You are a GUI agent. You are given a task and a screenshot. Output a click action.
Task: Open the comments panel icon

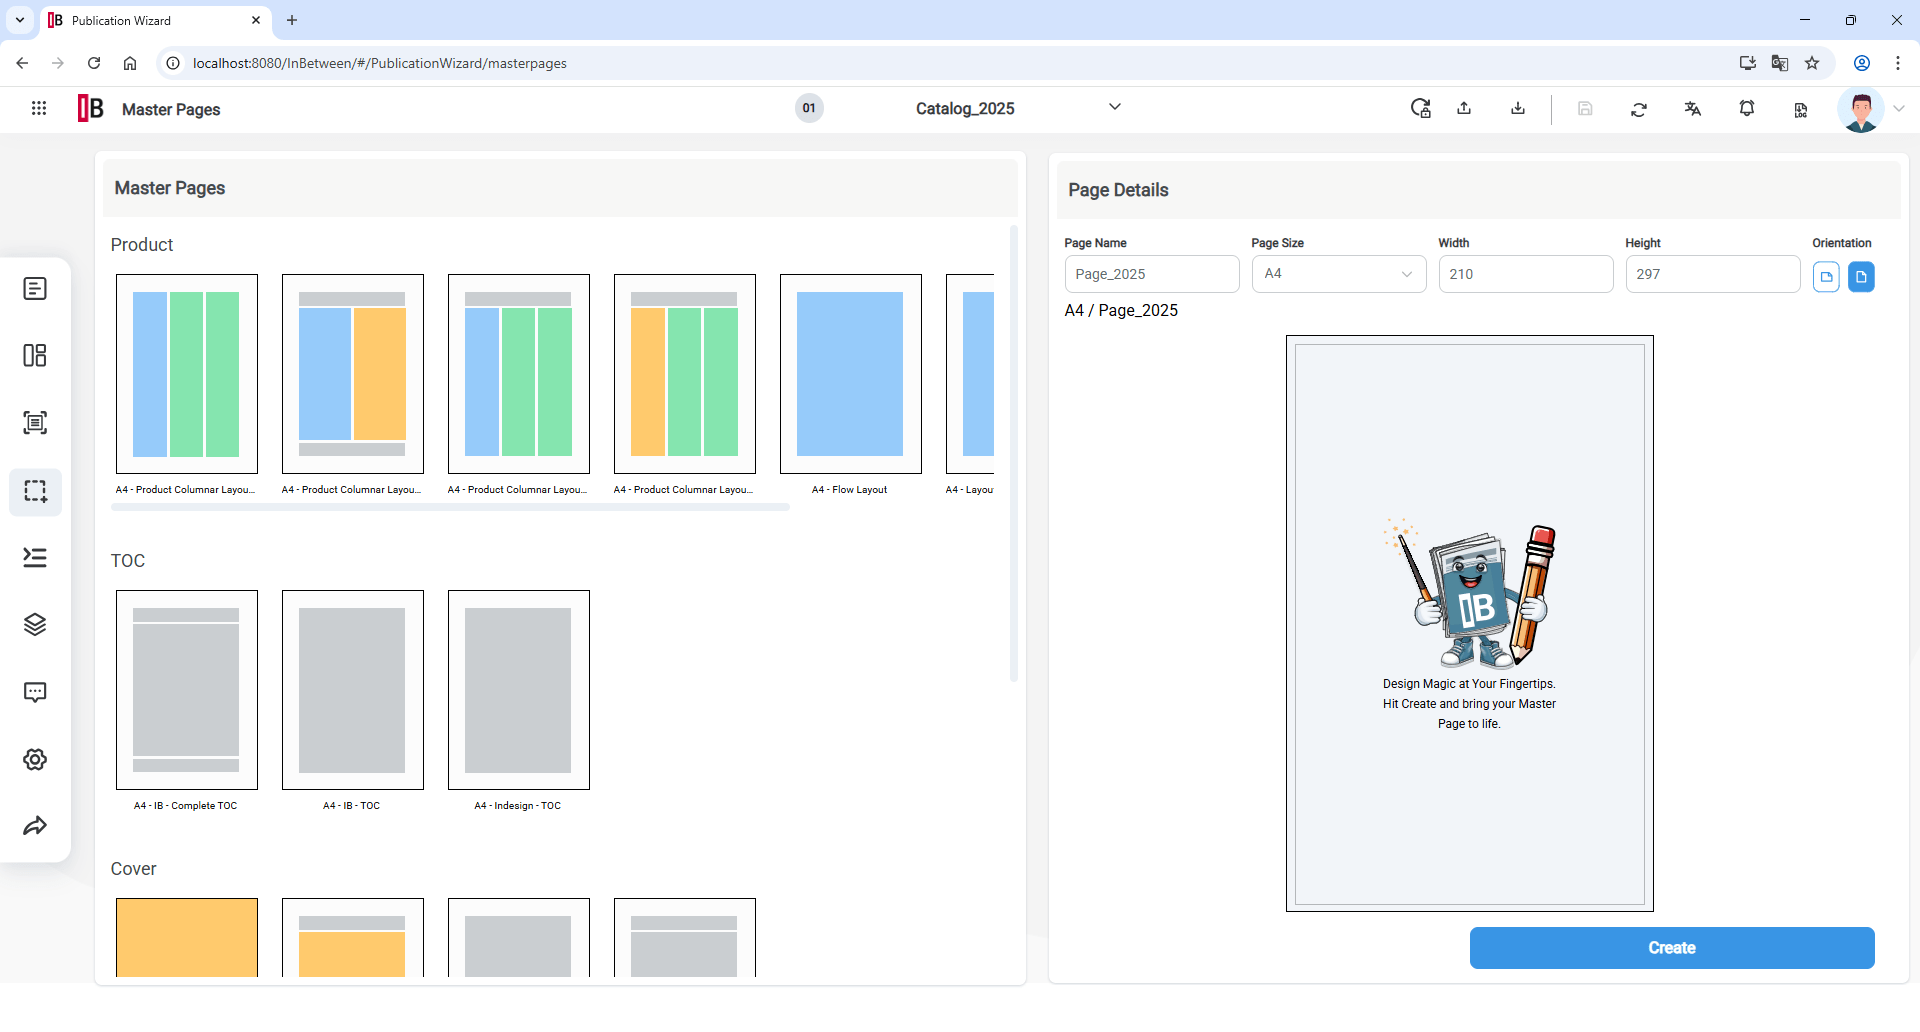[x=35, y=691]
